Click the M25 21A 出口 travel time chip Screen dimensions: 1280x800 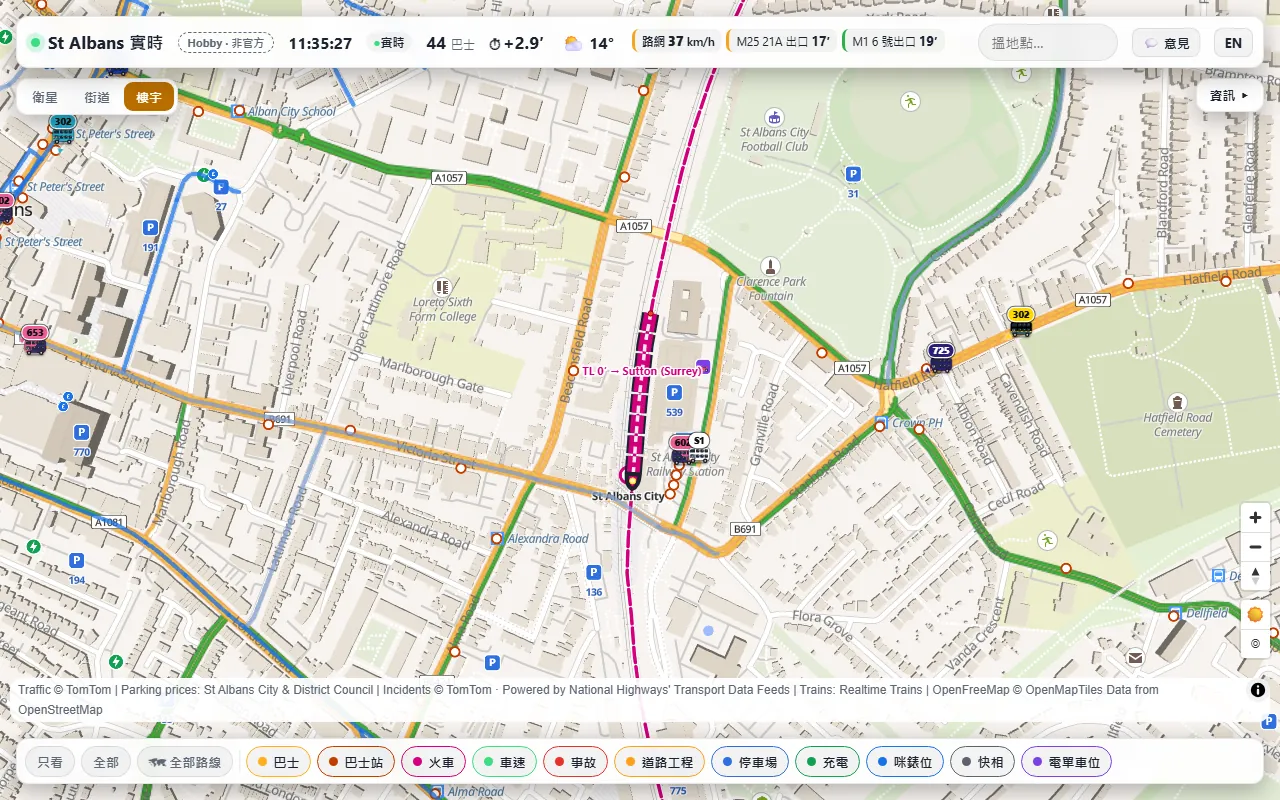(783, 43)
